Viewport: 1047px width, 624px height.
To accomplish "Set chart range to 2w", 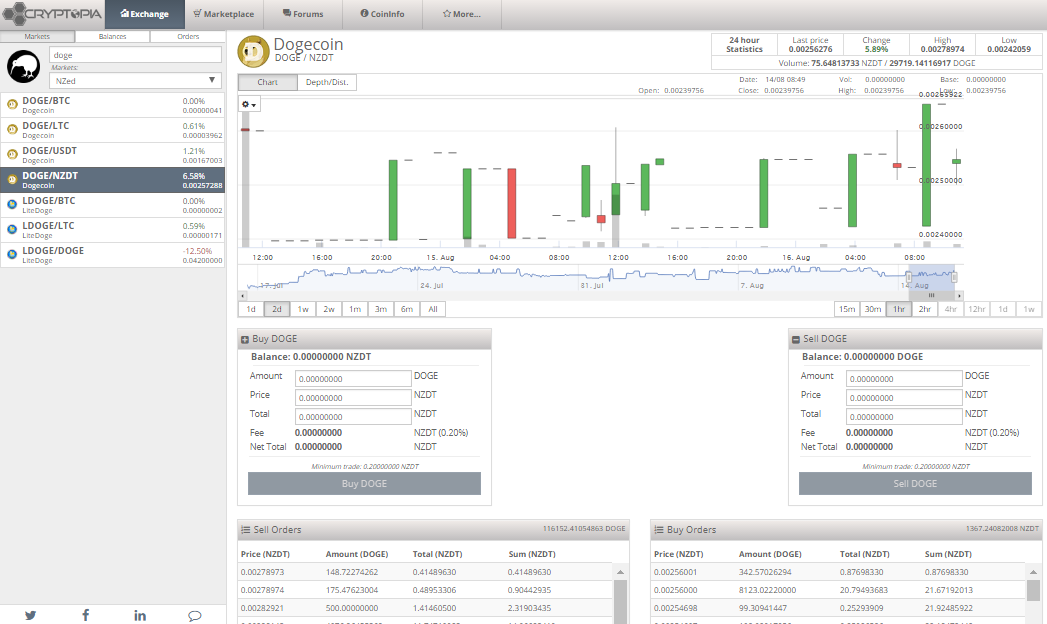I will (329, 309).
